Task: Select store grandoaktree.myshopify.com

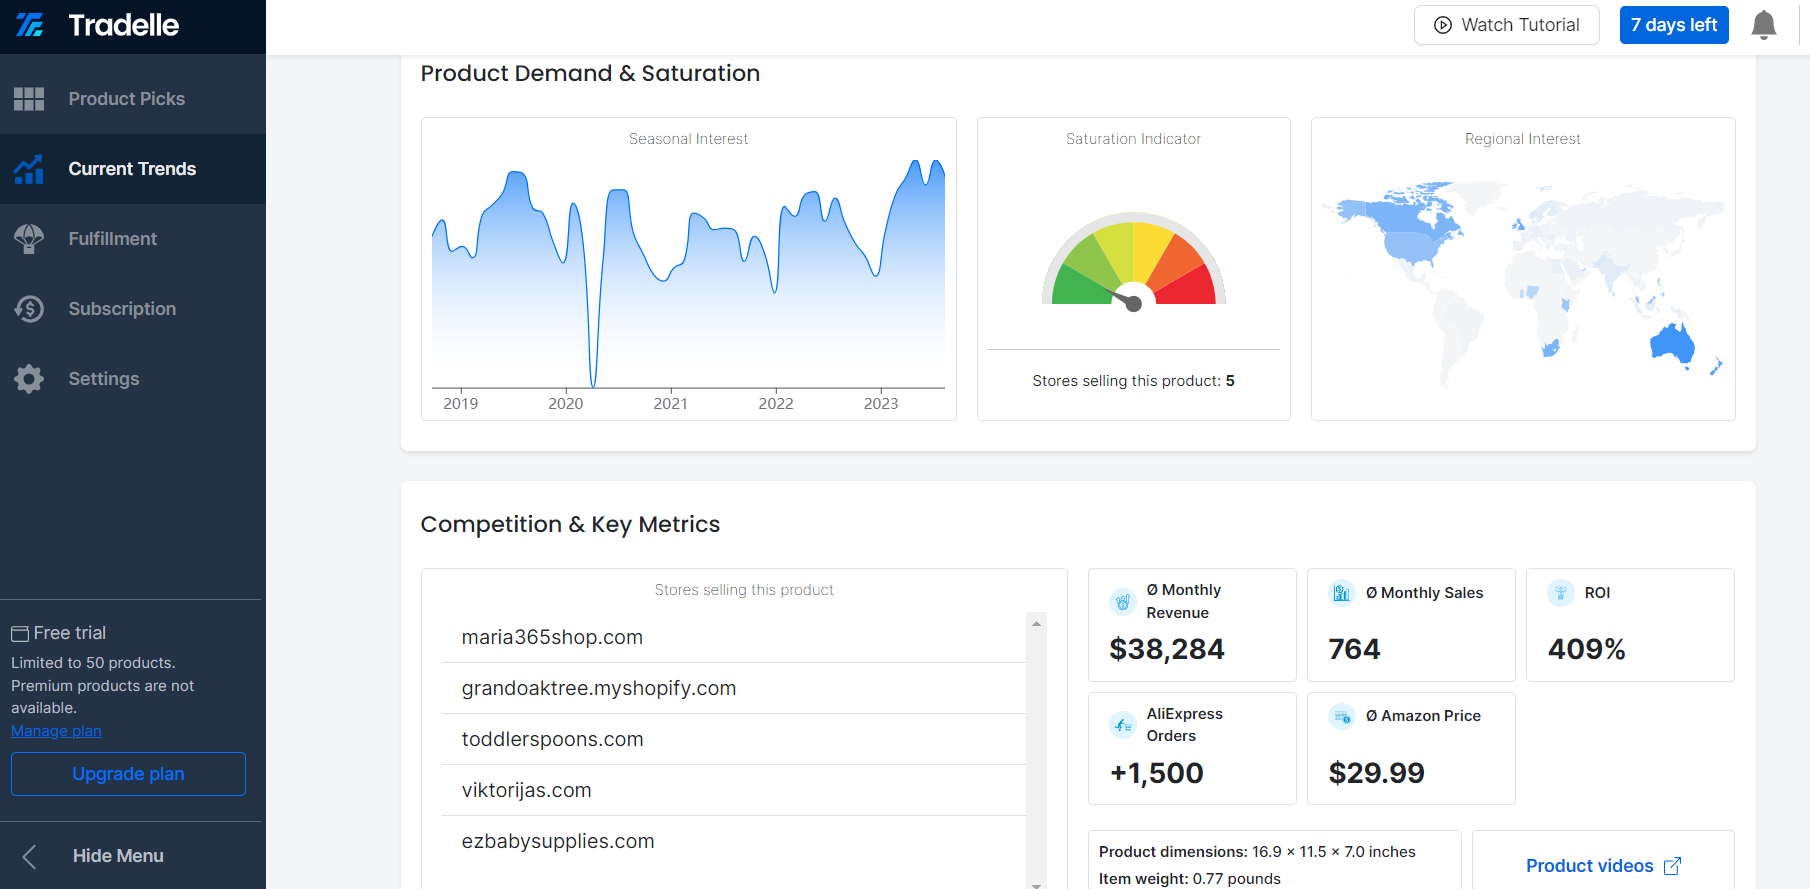Action: pos(734,689)
